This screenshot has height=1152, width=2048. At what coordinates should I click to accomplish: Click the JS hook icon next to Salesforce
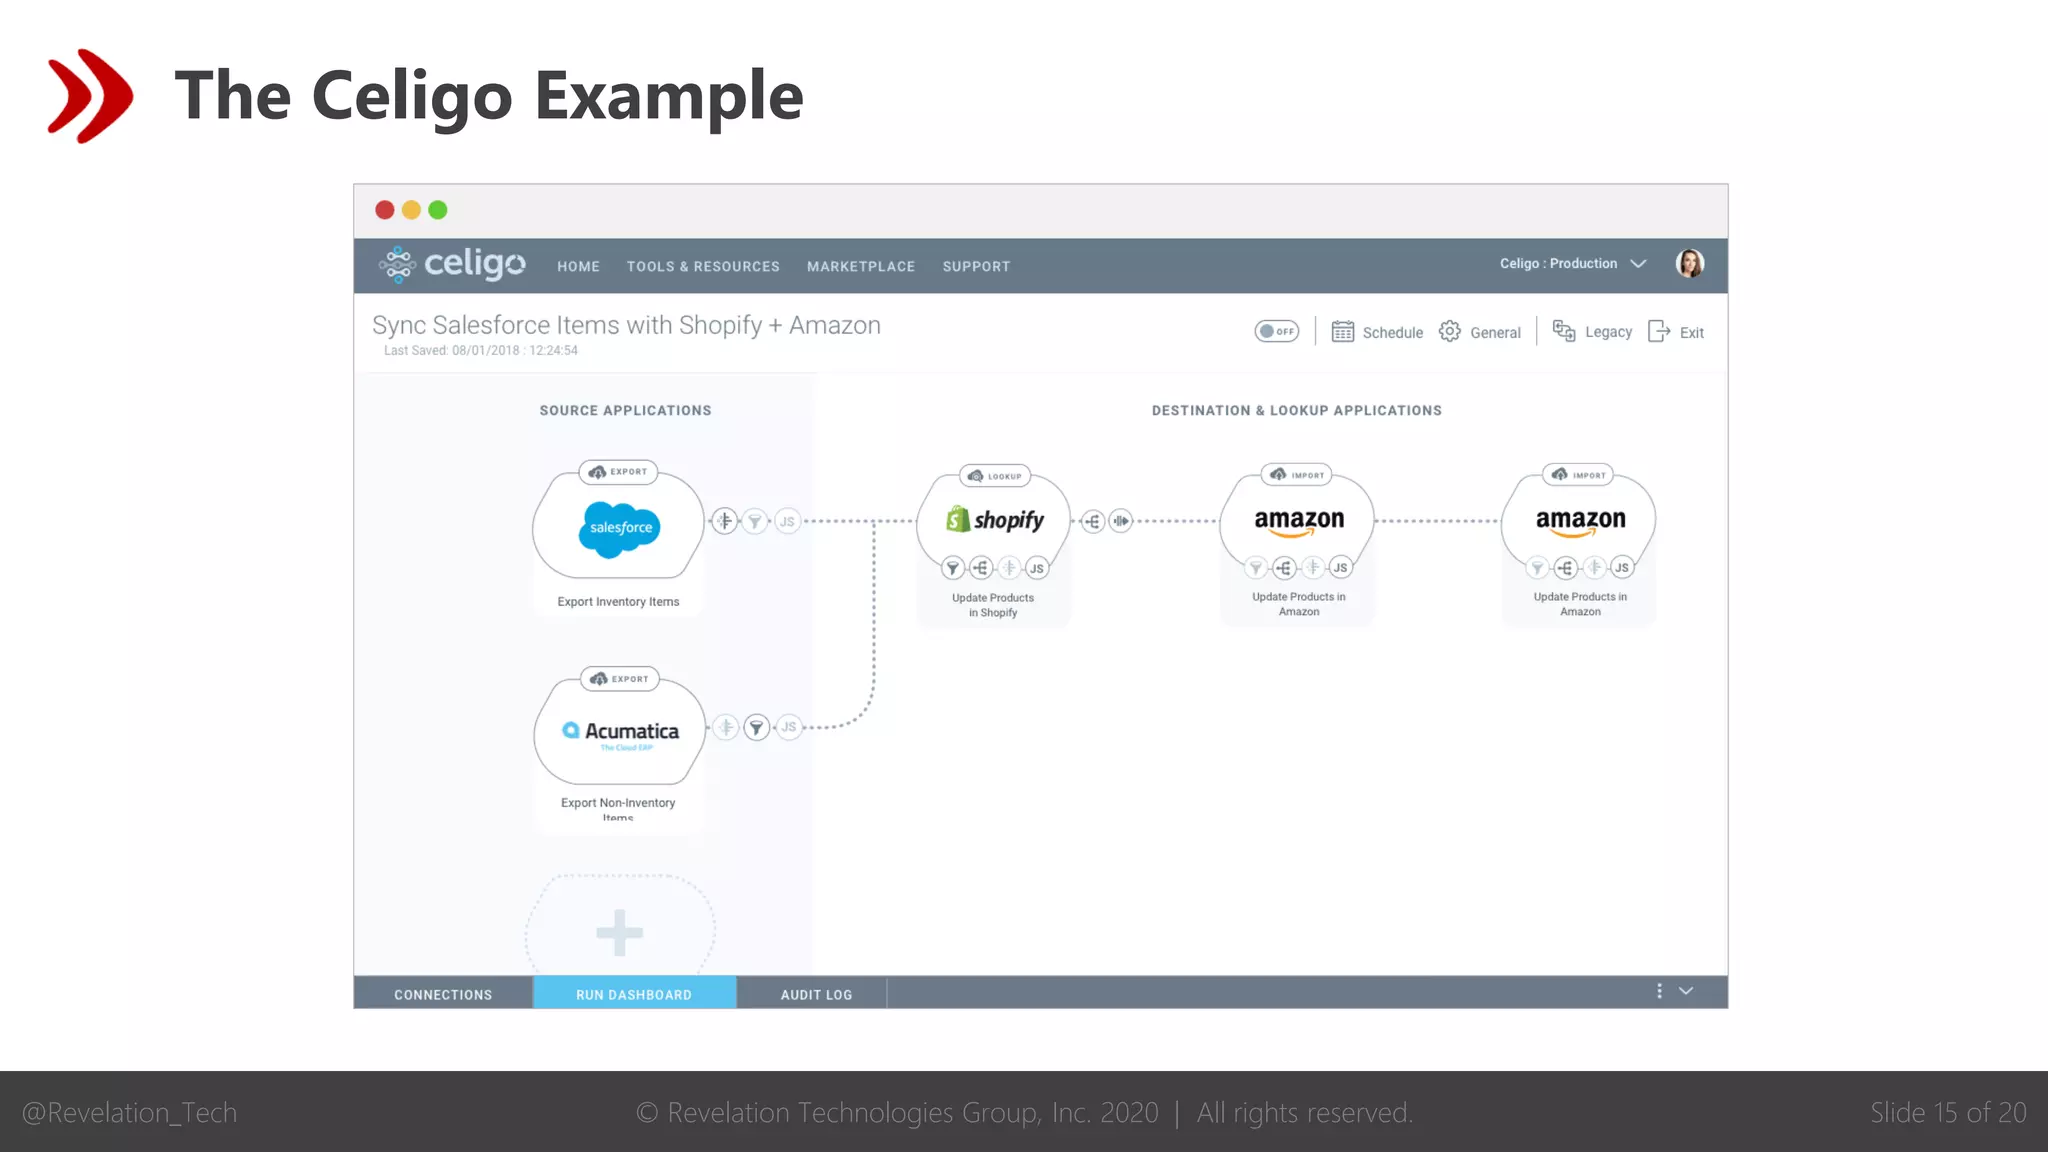point(787,521)
